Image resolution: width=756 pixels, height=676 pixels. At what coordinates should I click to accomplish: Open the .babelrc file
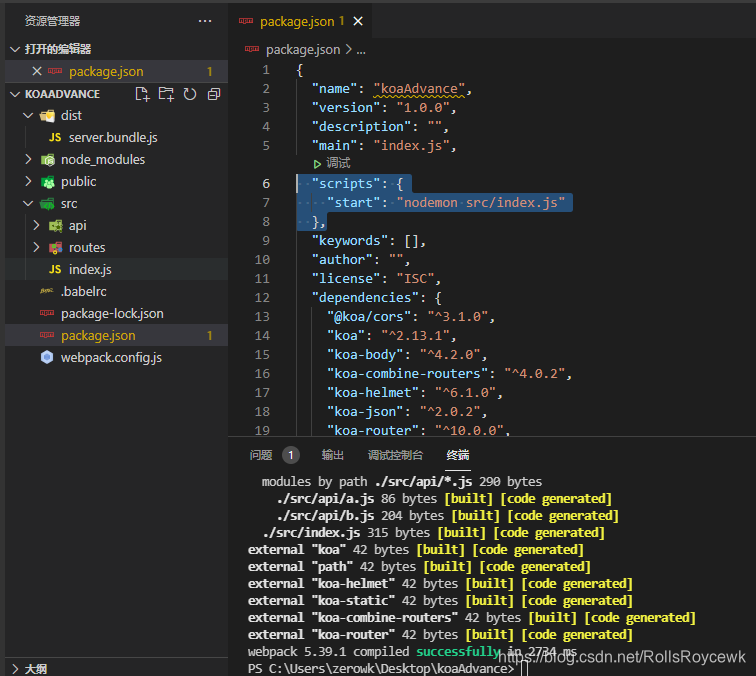click(x=83, y=292)
